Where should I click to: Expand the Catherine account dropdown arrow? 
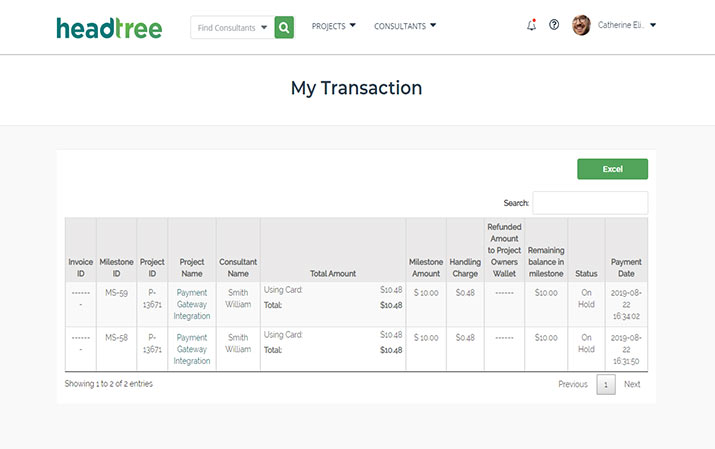point(653,26)
